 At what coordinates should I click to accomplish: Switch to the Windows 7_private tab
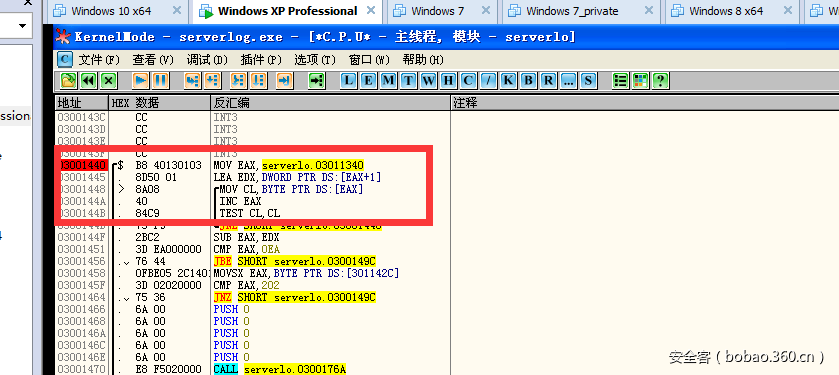click(x=572, y=11)
